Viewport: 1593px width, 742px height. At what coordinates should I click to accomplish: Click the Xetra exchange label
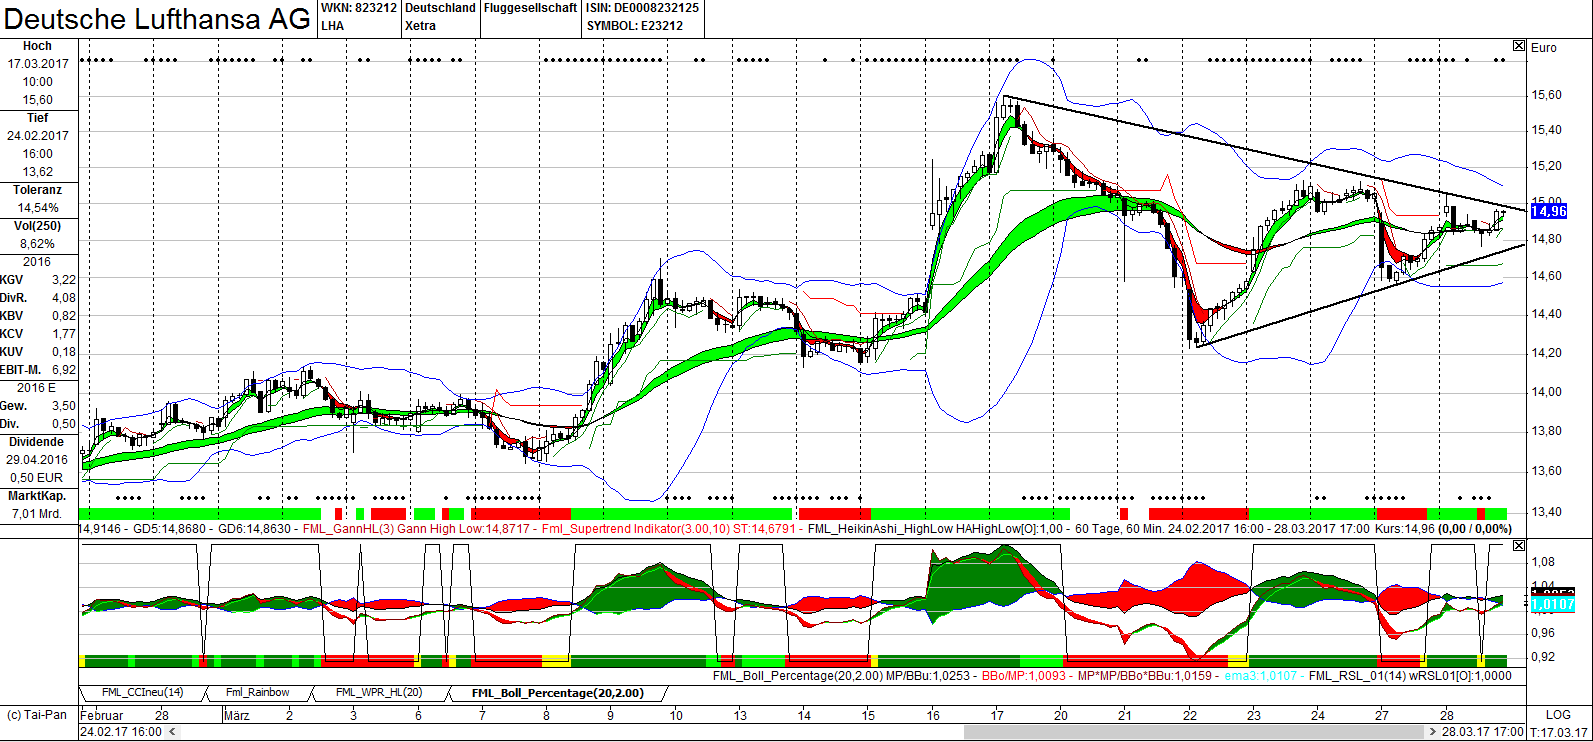click(420, 26)
